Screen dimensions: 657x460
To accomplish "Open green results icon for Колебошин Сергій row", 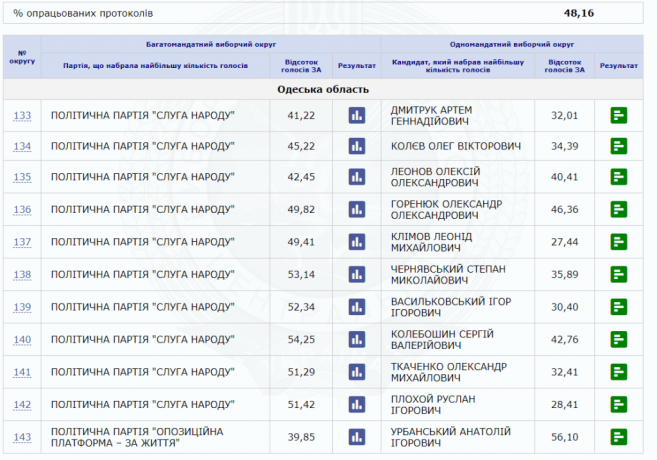I will click(618, 339).
